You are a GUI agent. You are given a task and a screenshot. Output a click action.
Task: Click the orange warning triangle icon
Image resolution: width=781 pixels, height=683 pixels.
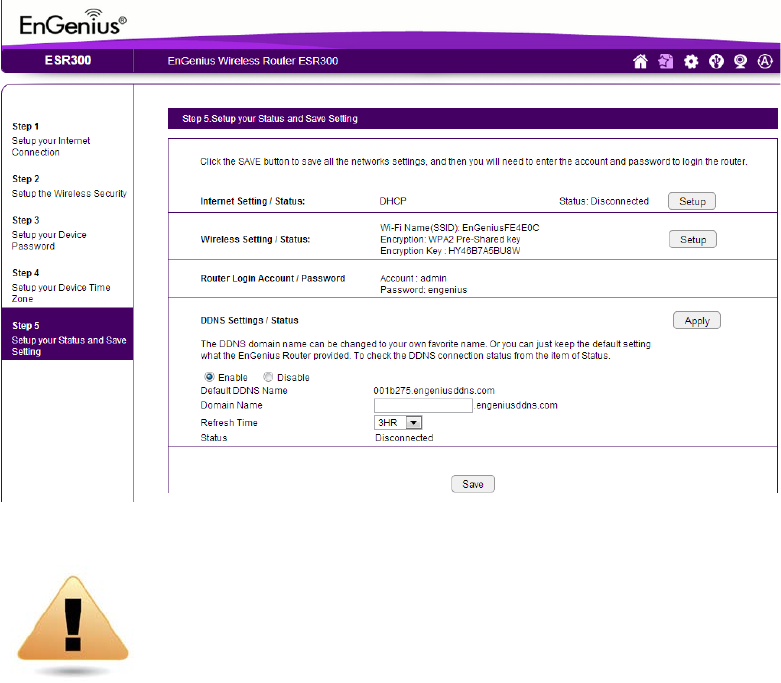point(73,619)
